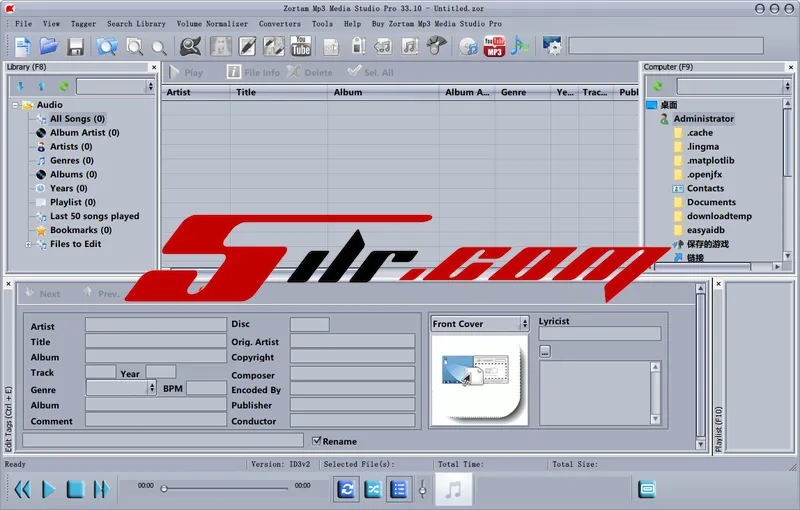The height and width of the screenshot is (510, 800).
Task: Toggle shuffle playback button
Action: [373, 490]
